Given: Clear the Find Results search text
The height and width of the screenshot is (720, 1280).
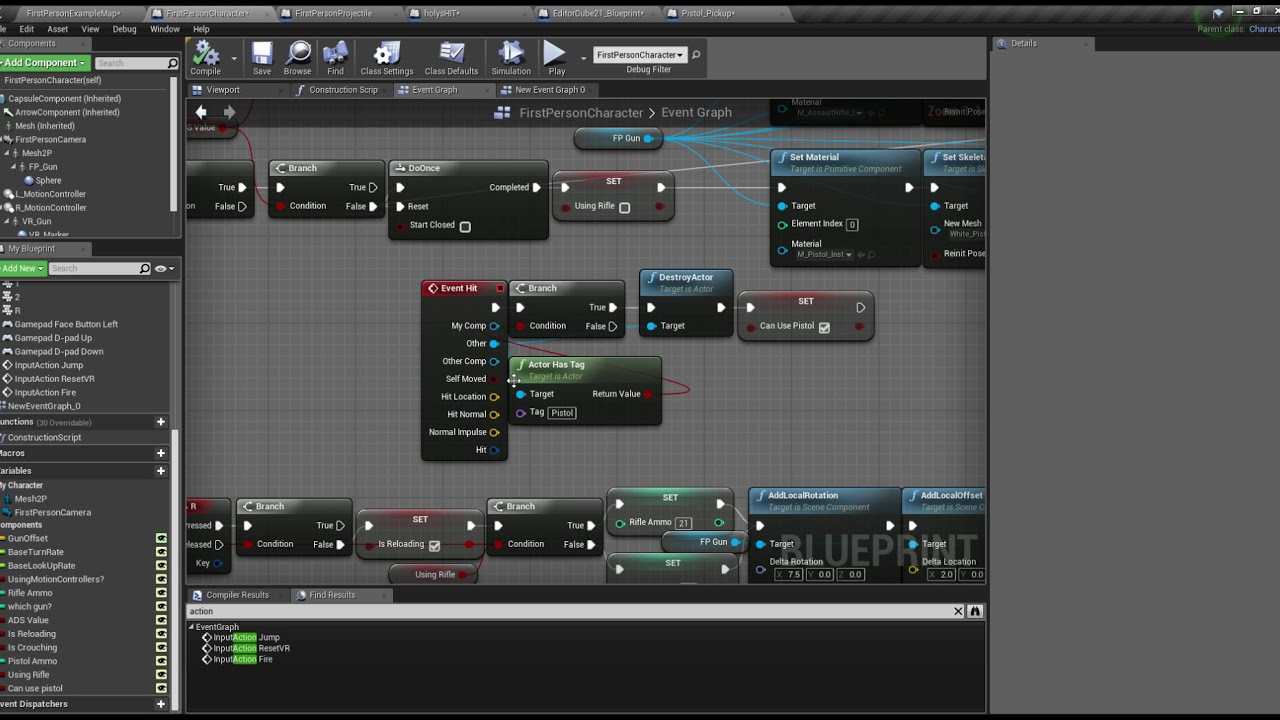Looking at the screenshot, I should (x=958, y=611).
